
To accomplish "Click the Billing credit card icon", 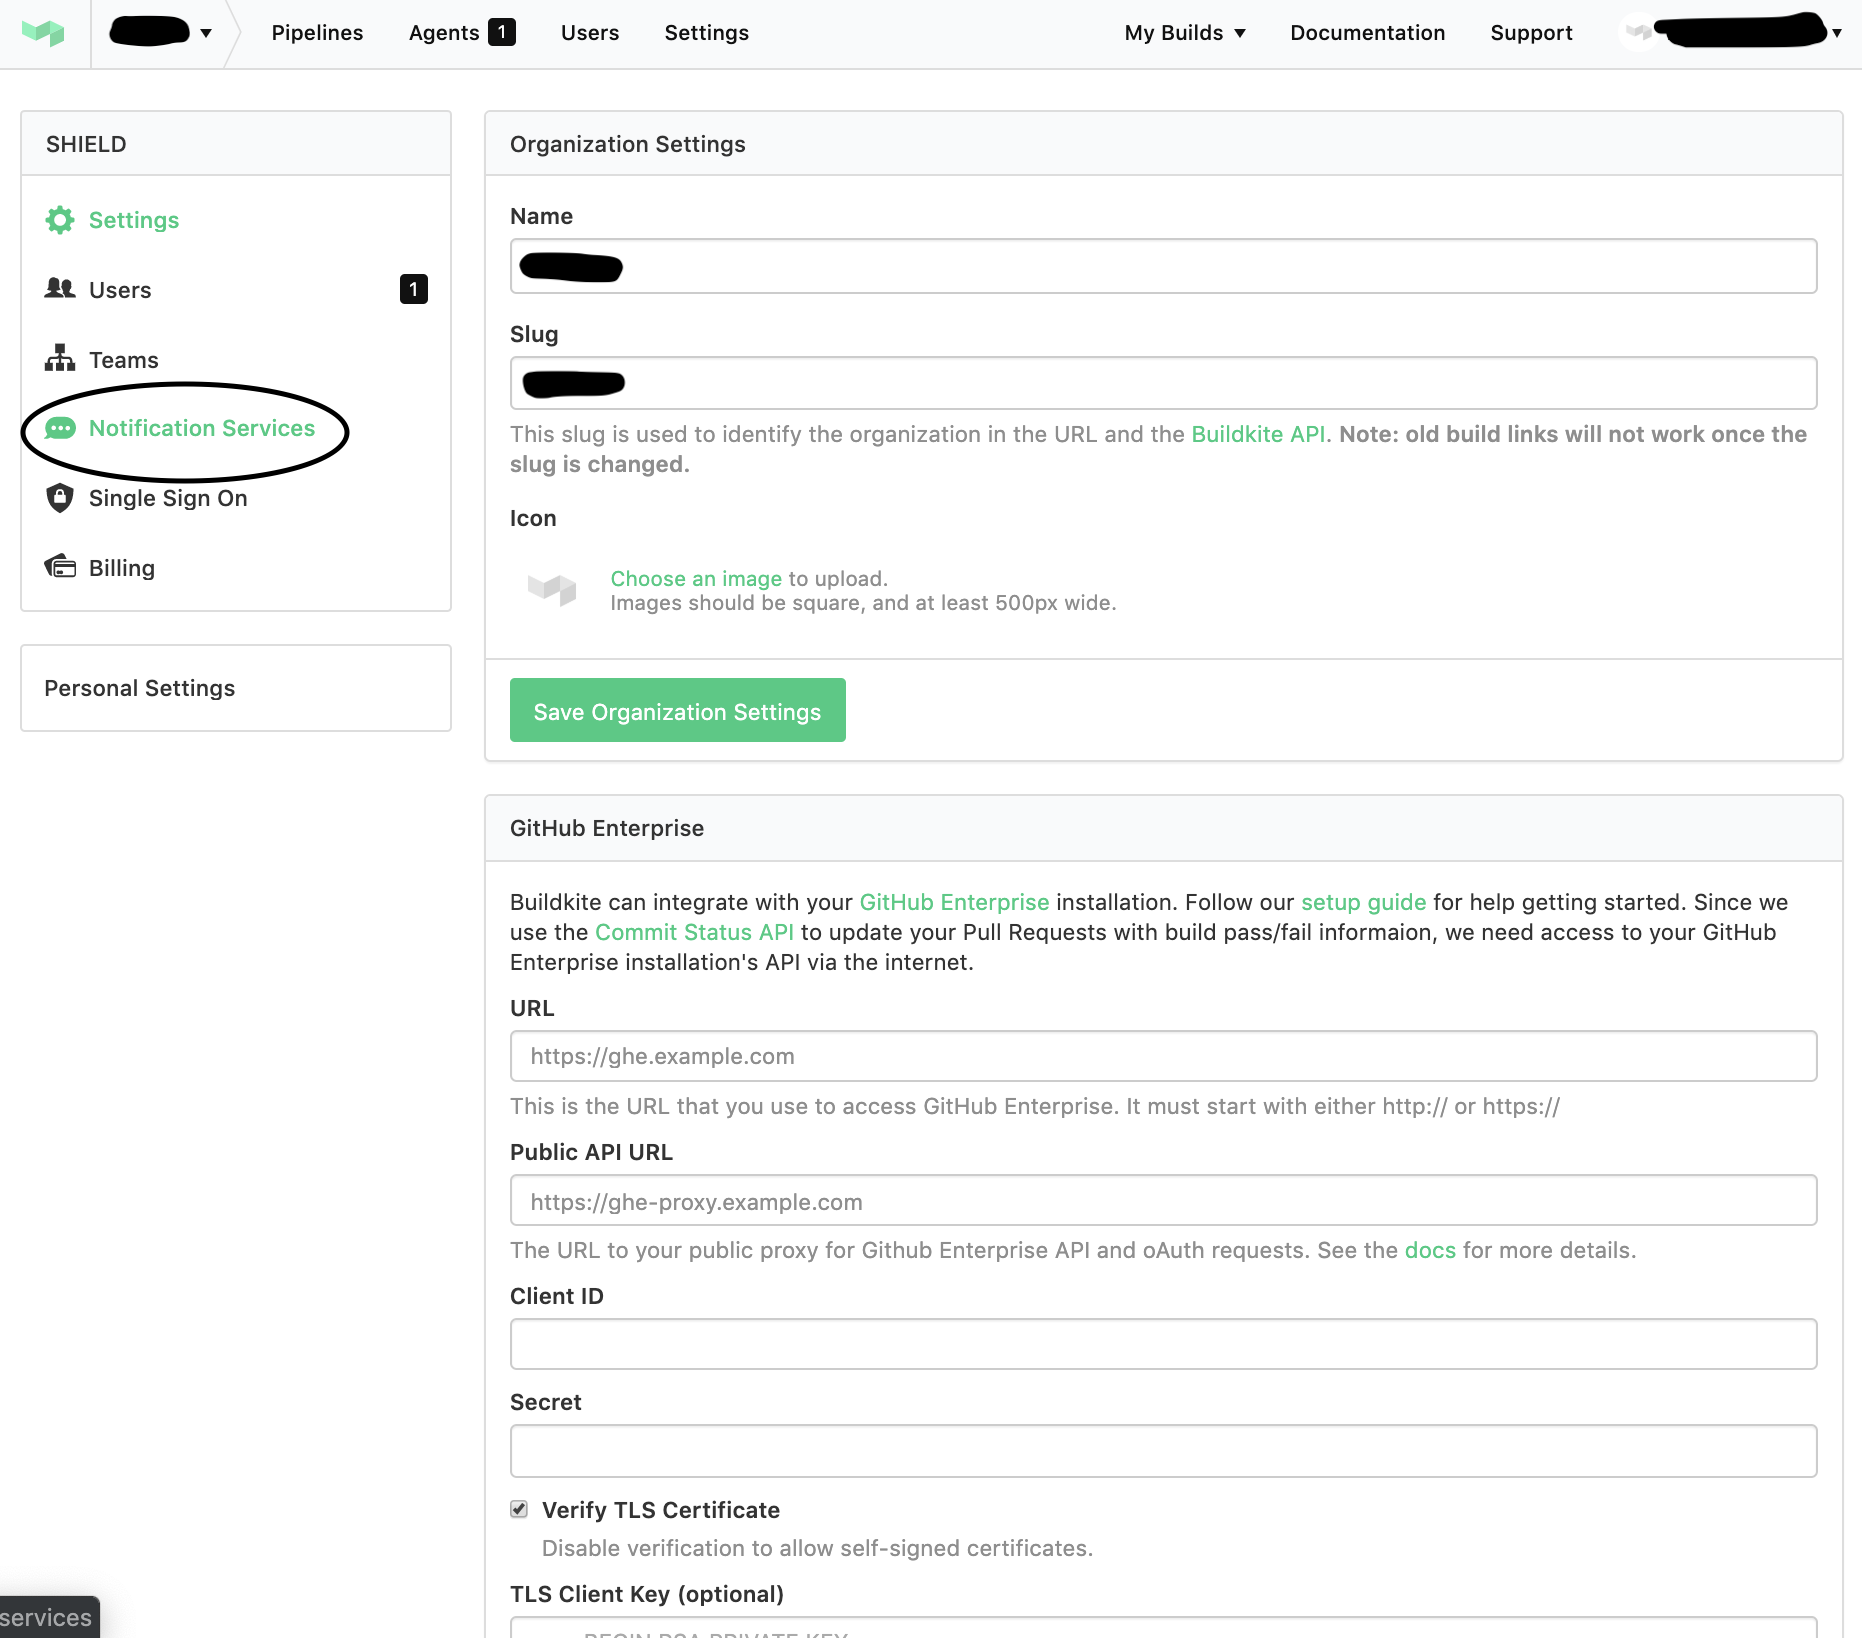I will tap(60, 567).
